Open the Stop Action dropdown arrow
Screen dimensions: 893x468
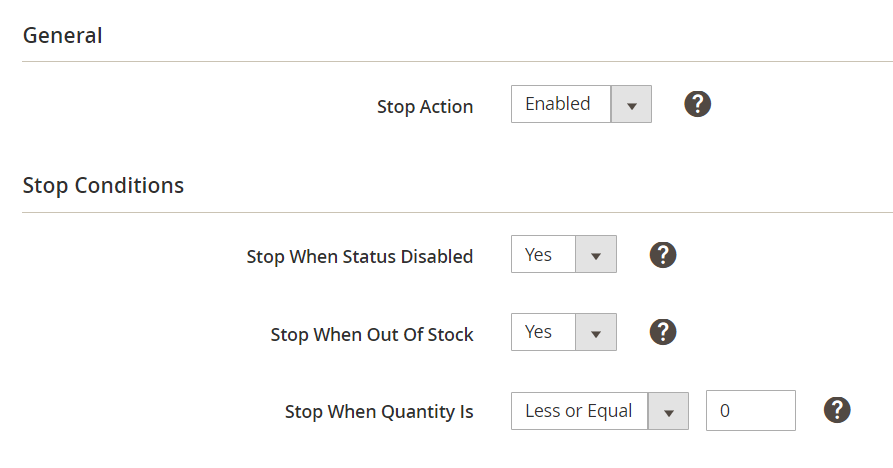coord(631,104)
